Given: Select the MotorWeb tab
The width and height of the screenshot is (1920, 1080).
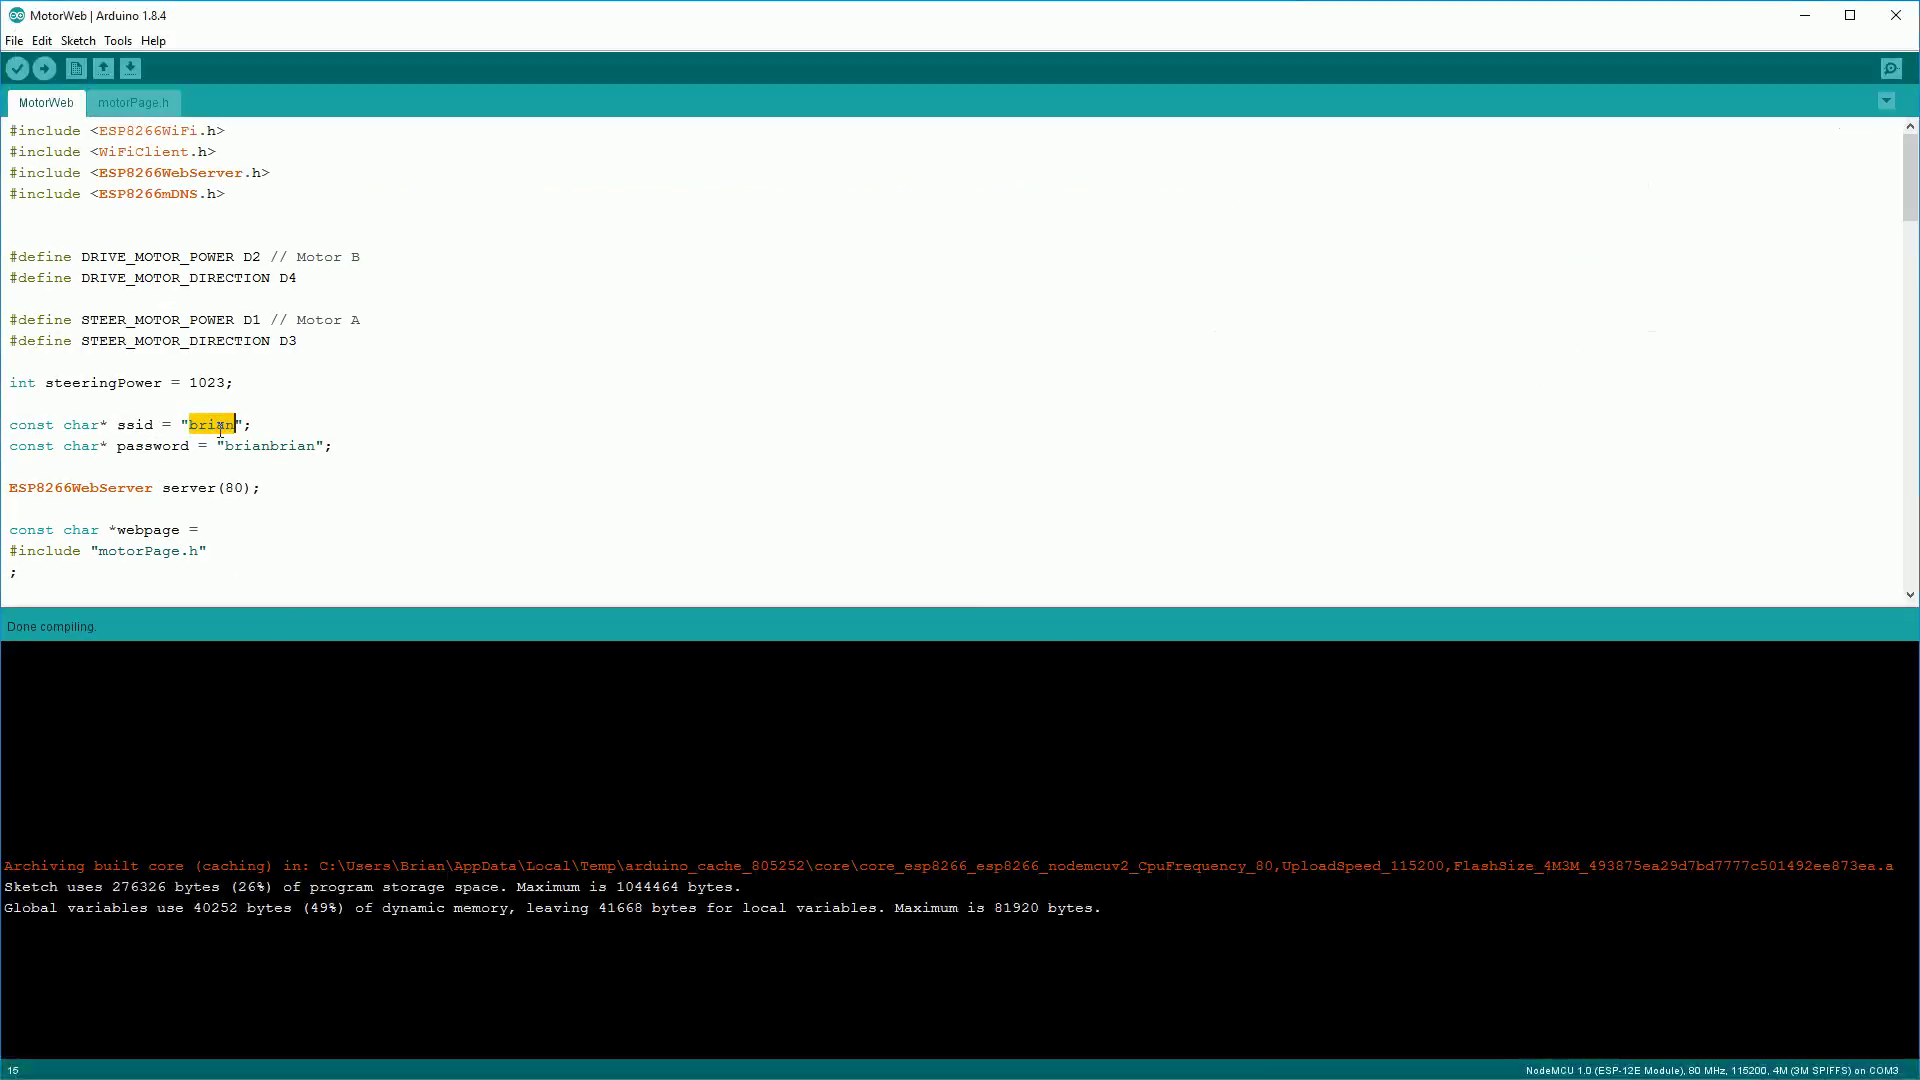Looking at the screenshot, I should click(46, 103).
